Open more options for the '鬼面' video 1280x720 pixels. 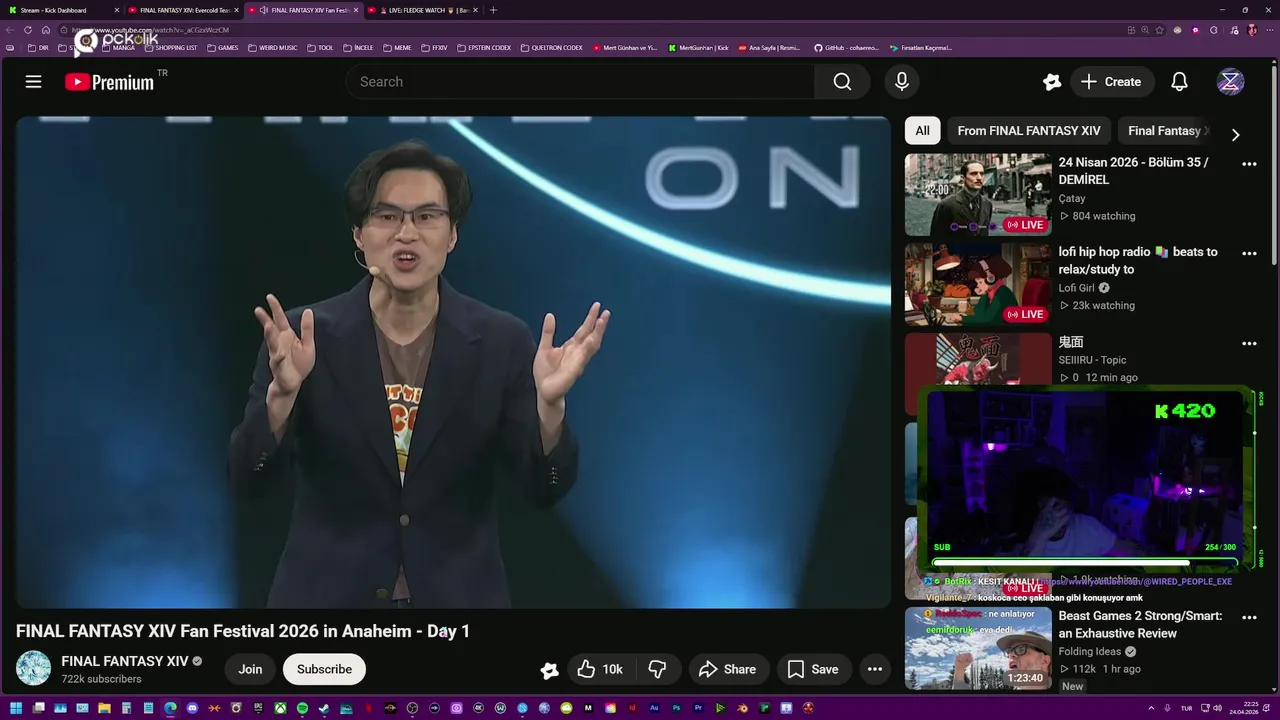1249,344
